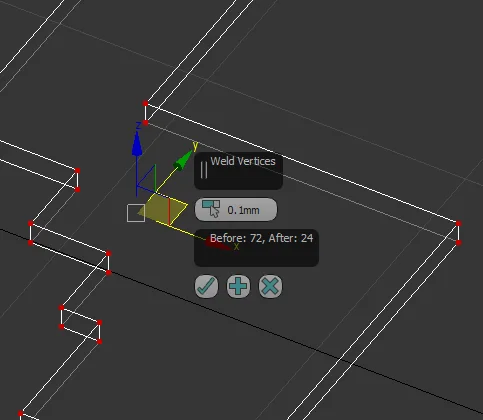Click the Weld Vertices caddy title
This screenshot has height=420, width=483.
coord(243,161)
